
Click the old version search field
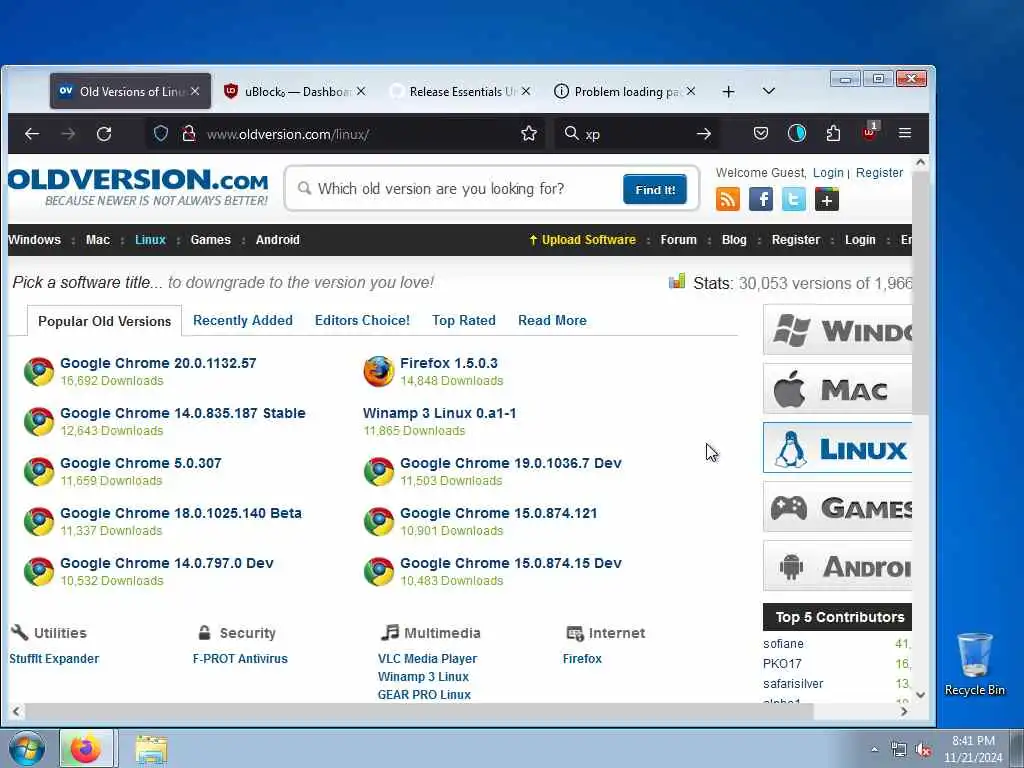457,189
